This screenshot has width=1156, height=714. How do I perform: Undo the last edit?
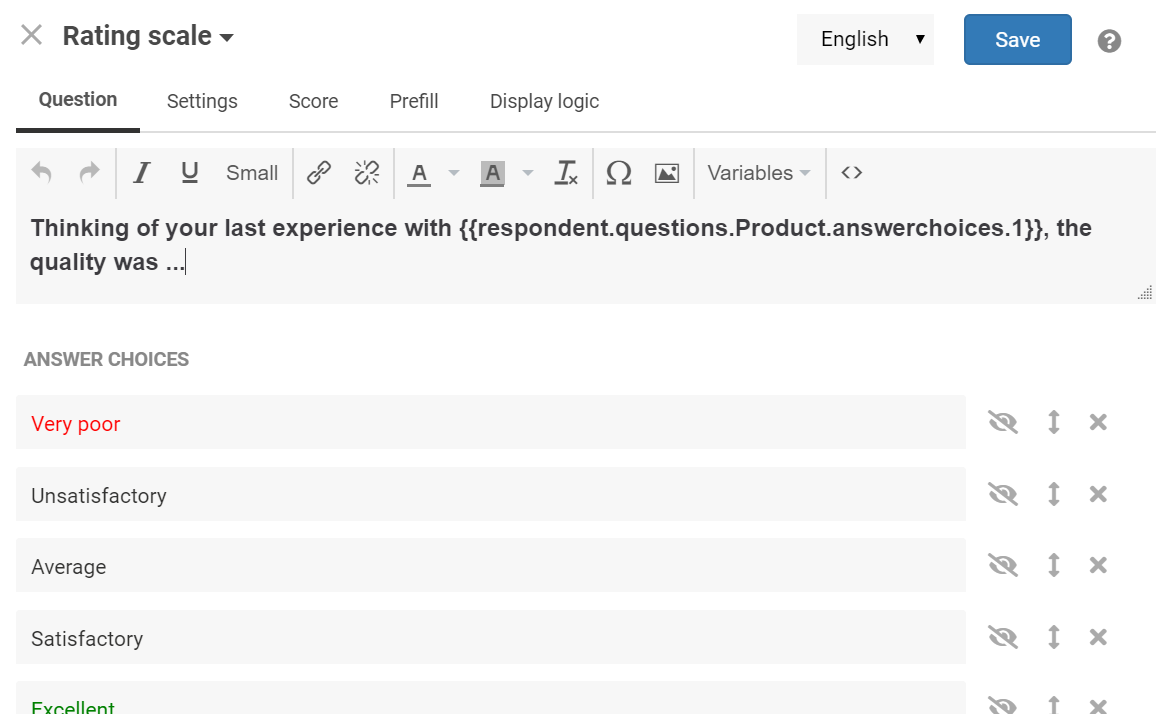41,173
